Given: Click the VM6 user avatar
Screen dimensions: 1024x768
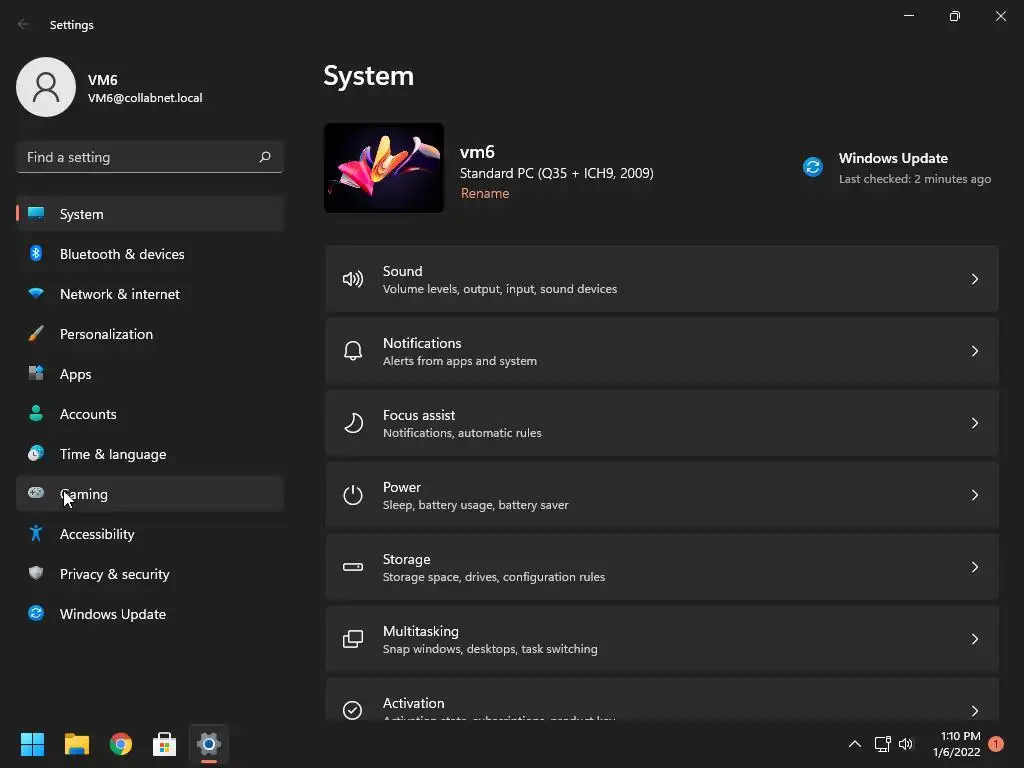Looking at the screenshot, I should [46, 87].
